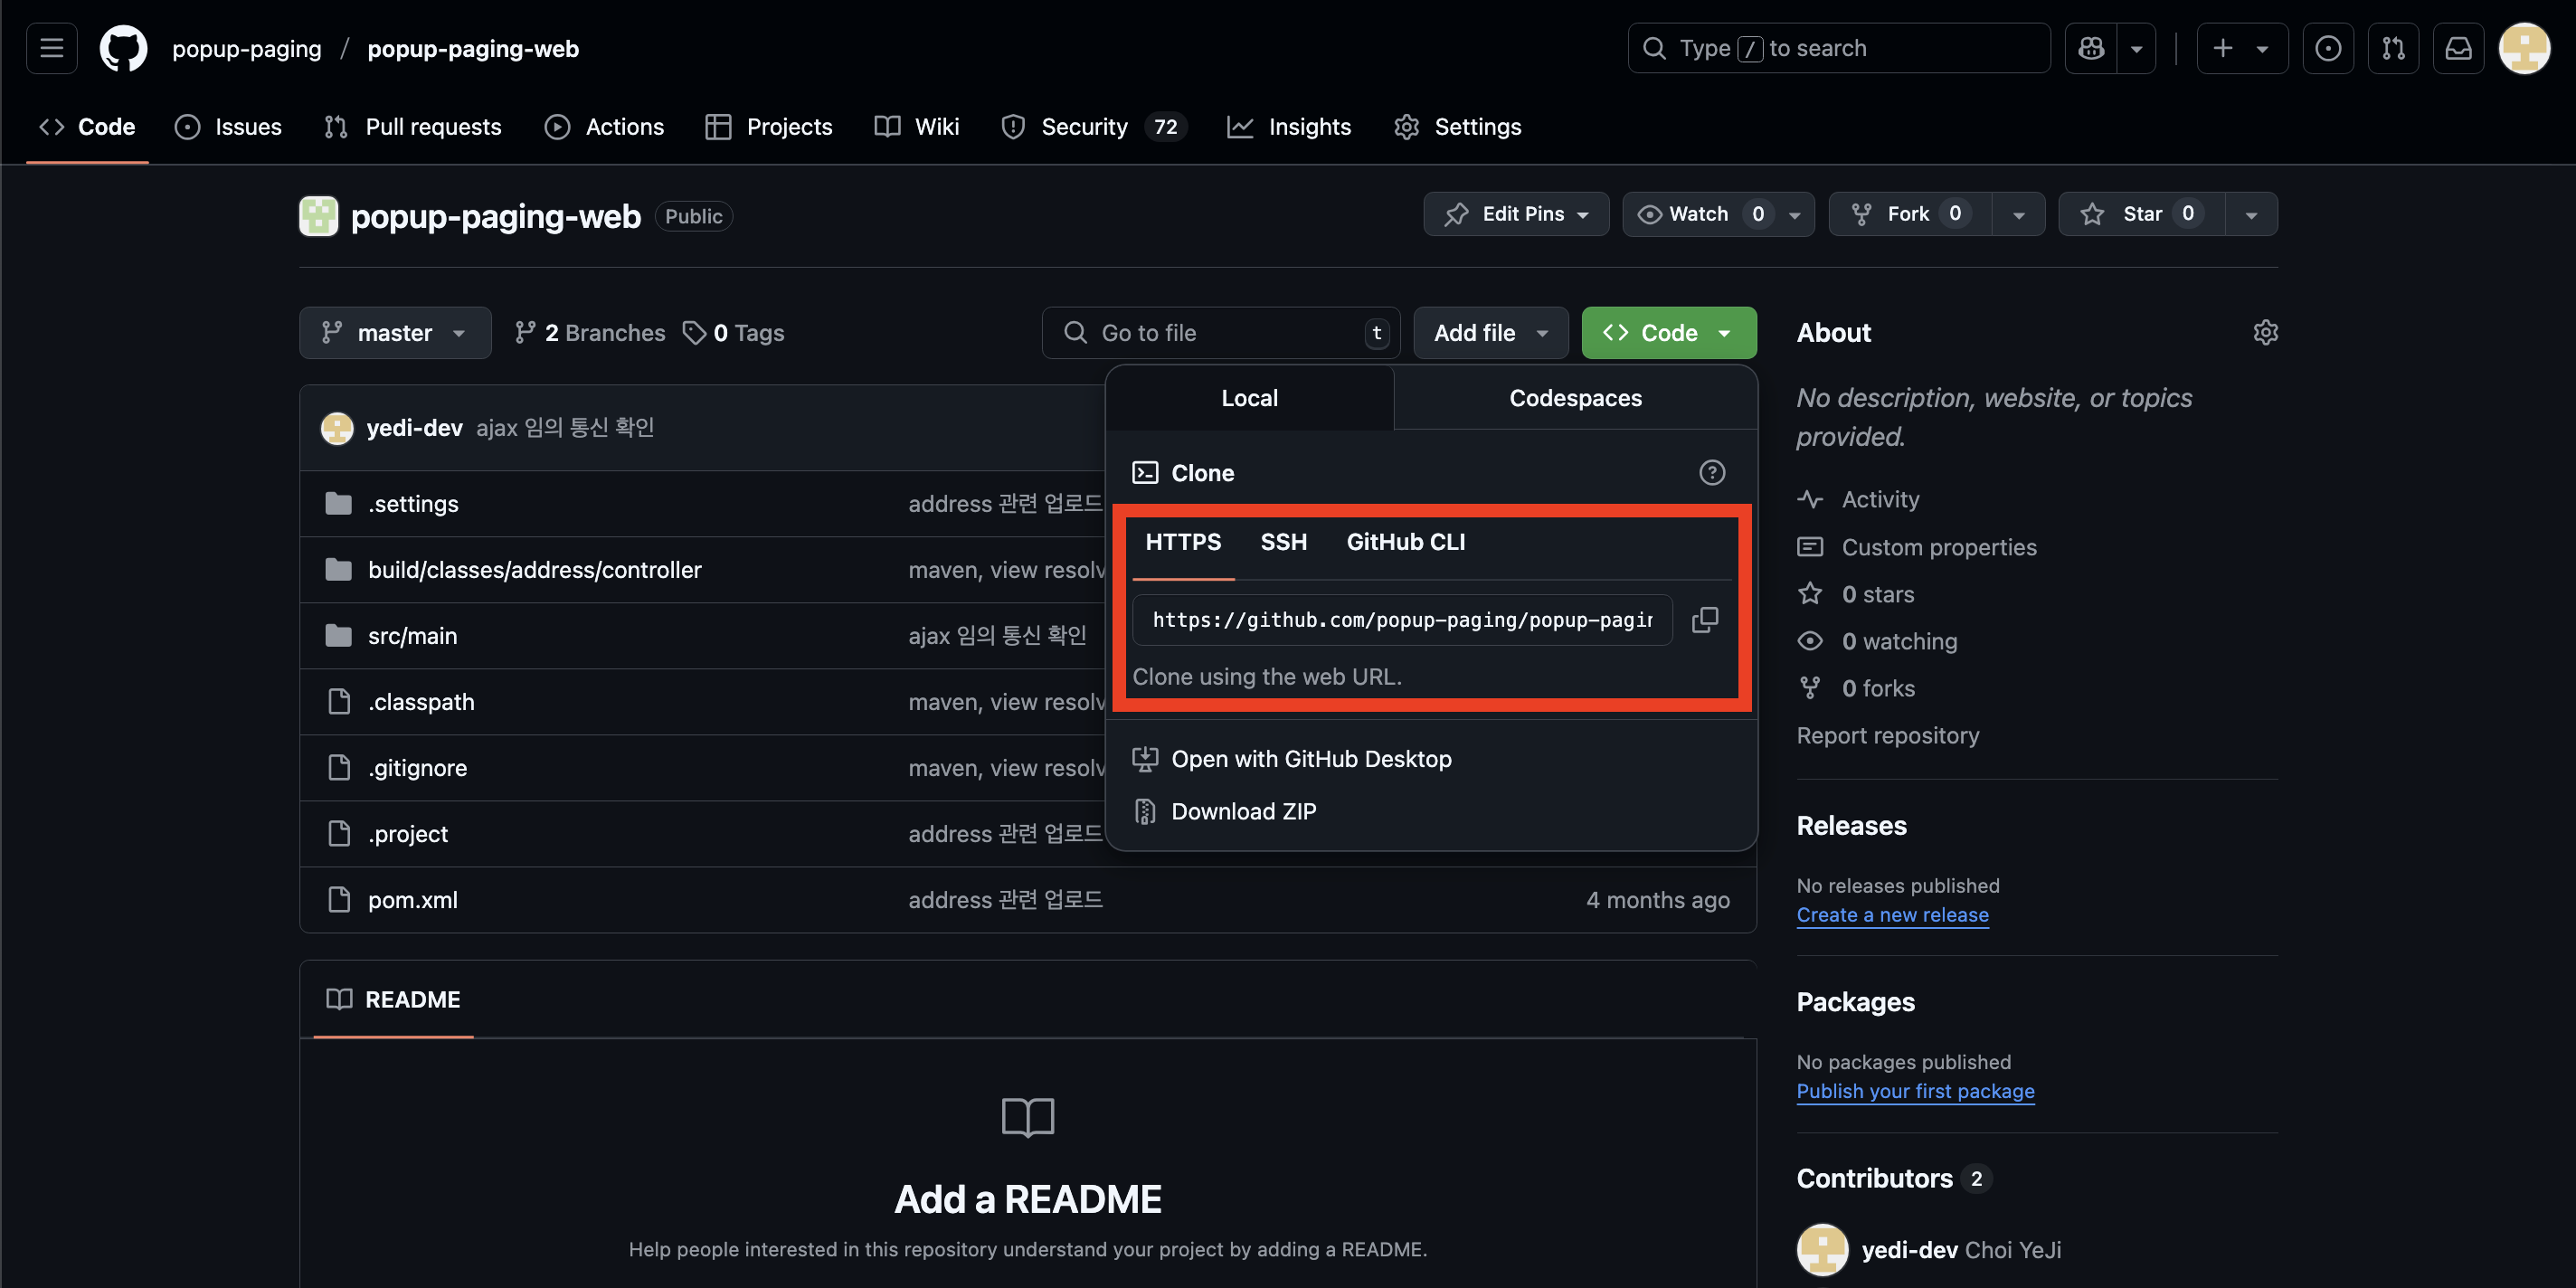Viewport: 2576px width, 1288px height.
Task: Click the Go to file search field
Action: point(1220,332)
